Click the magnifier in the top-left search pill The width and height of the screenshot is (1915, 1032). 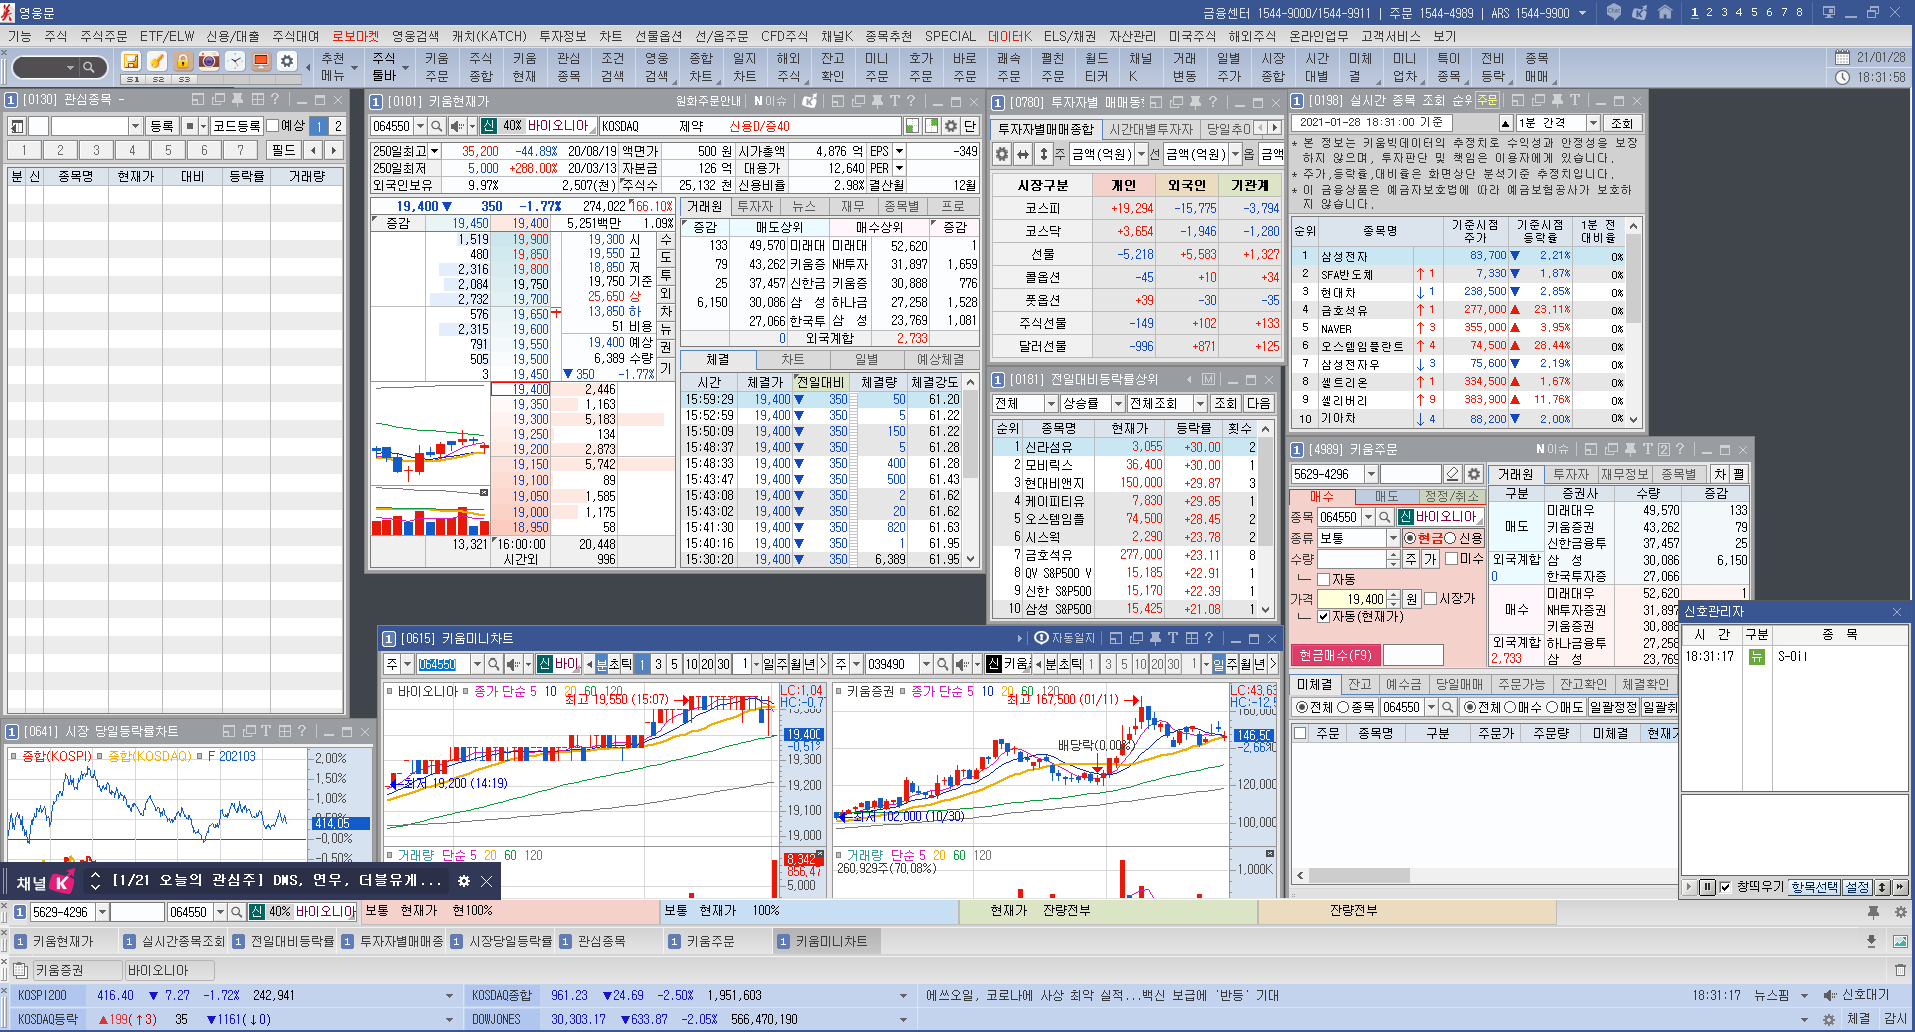(89, 67)
